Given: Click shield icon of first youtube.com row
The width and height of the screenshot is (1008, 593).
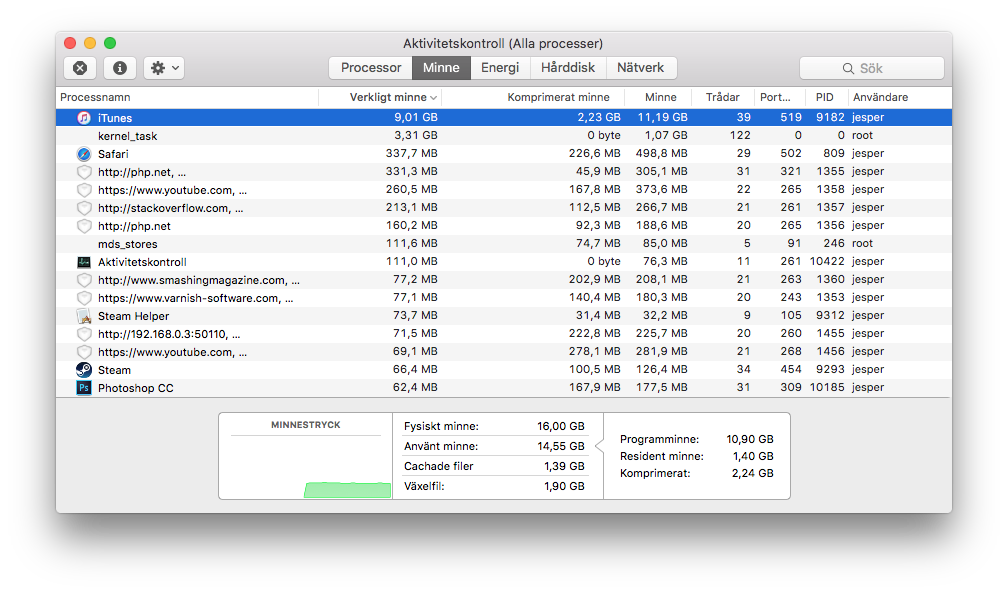Looking at the screenshot, I should coord(84,190).
